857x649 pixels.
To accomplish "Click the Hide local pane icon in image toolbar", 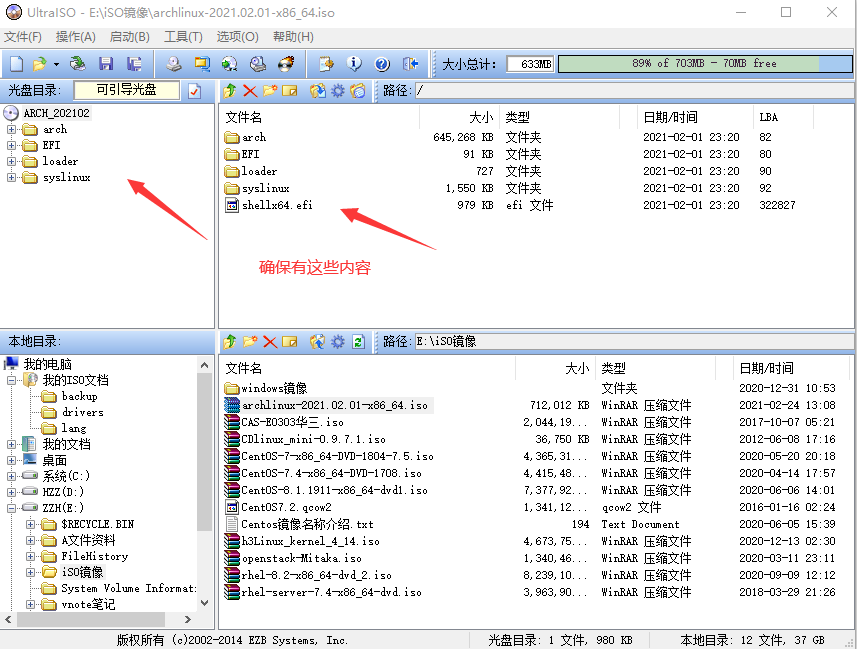I will 358,91.
